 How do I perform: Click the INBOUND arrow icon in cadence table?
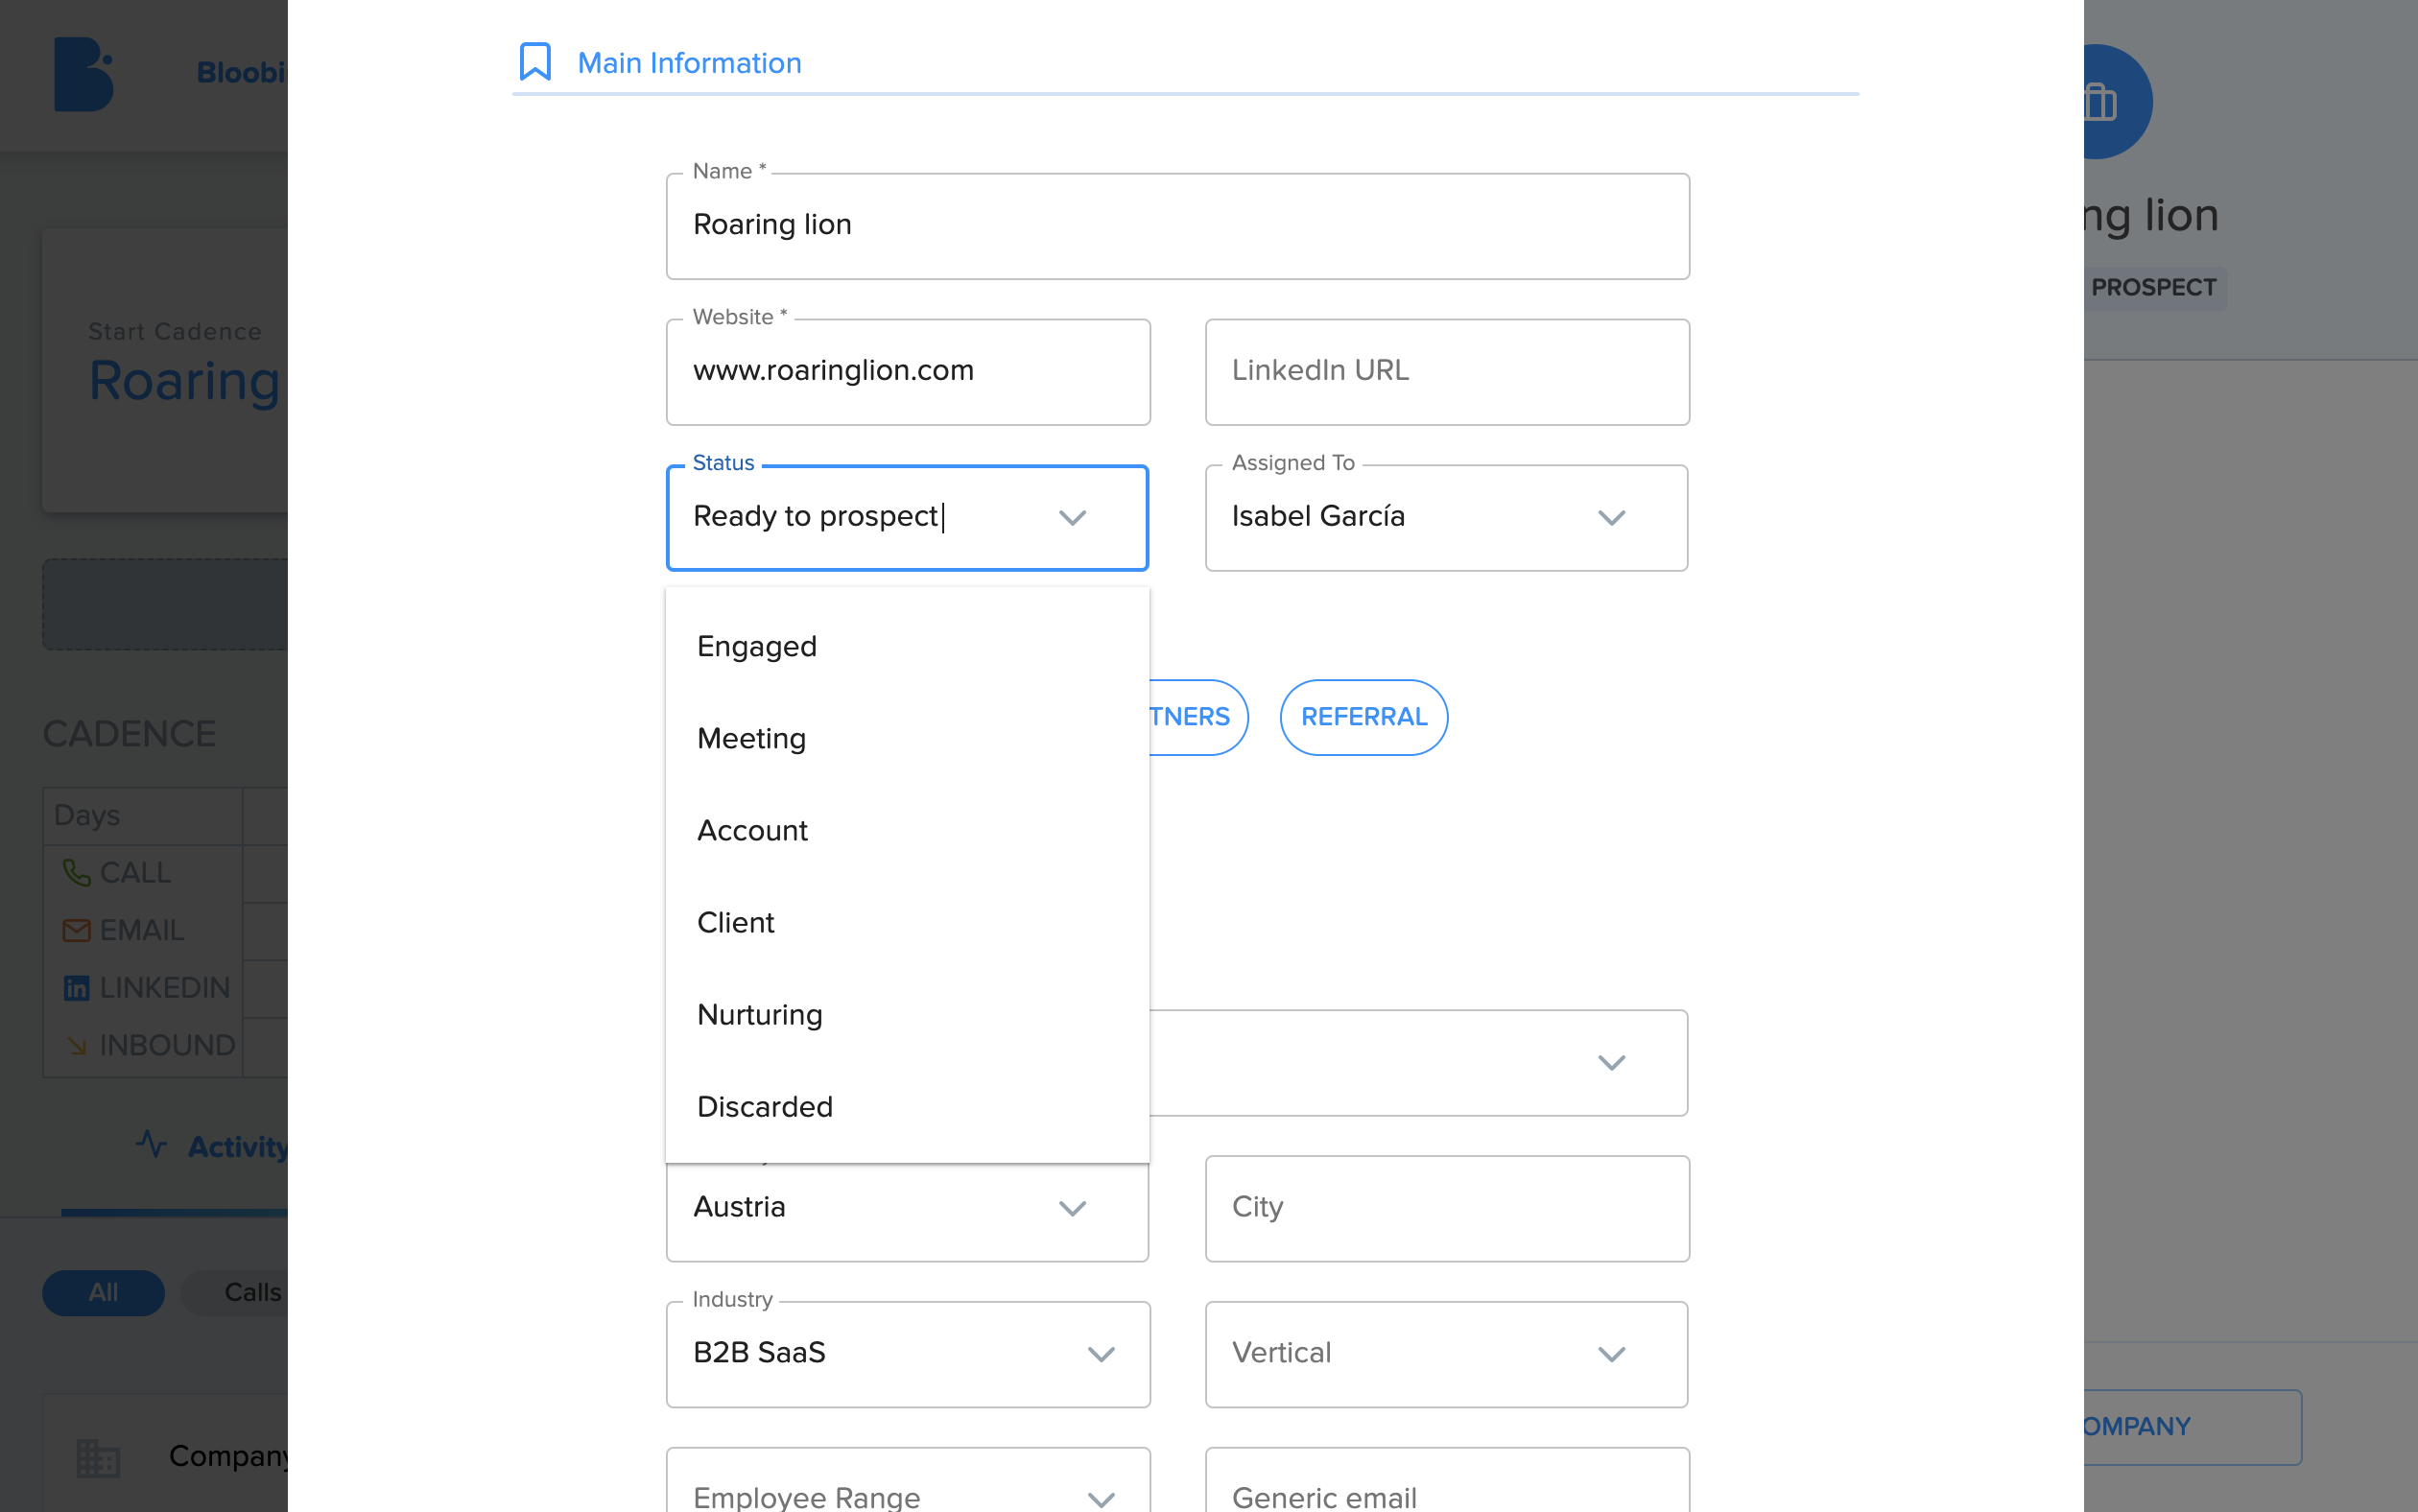76,1046
